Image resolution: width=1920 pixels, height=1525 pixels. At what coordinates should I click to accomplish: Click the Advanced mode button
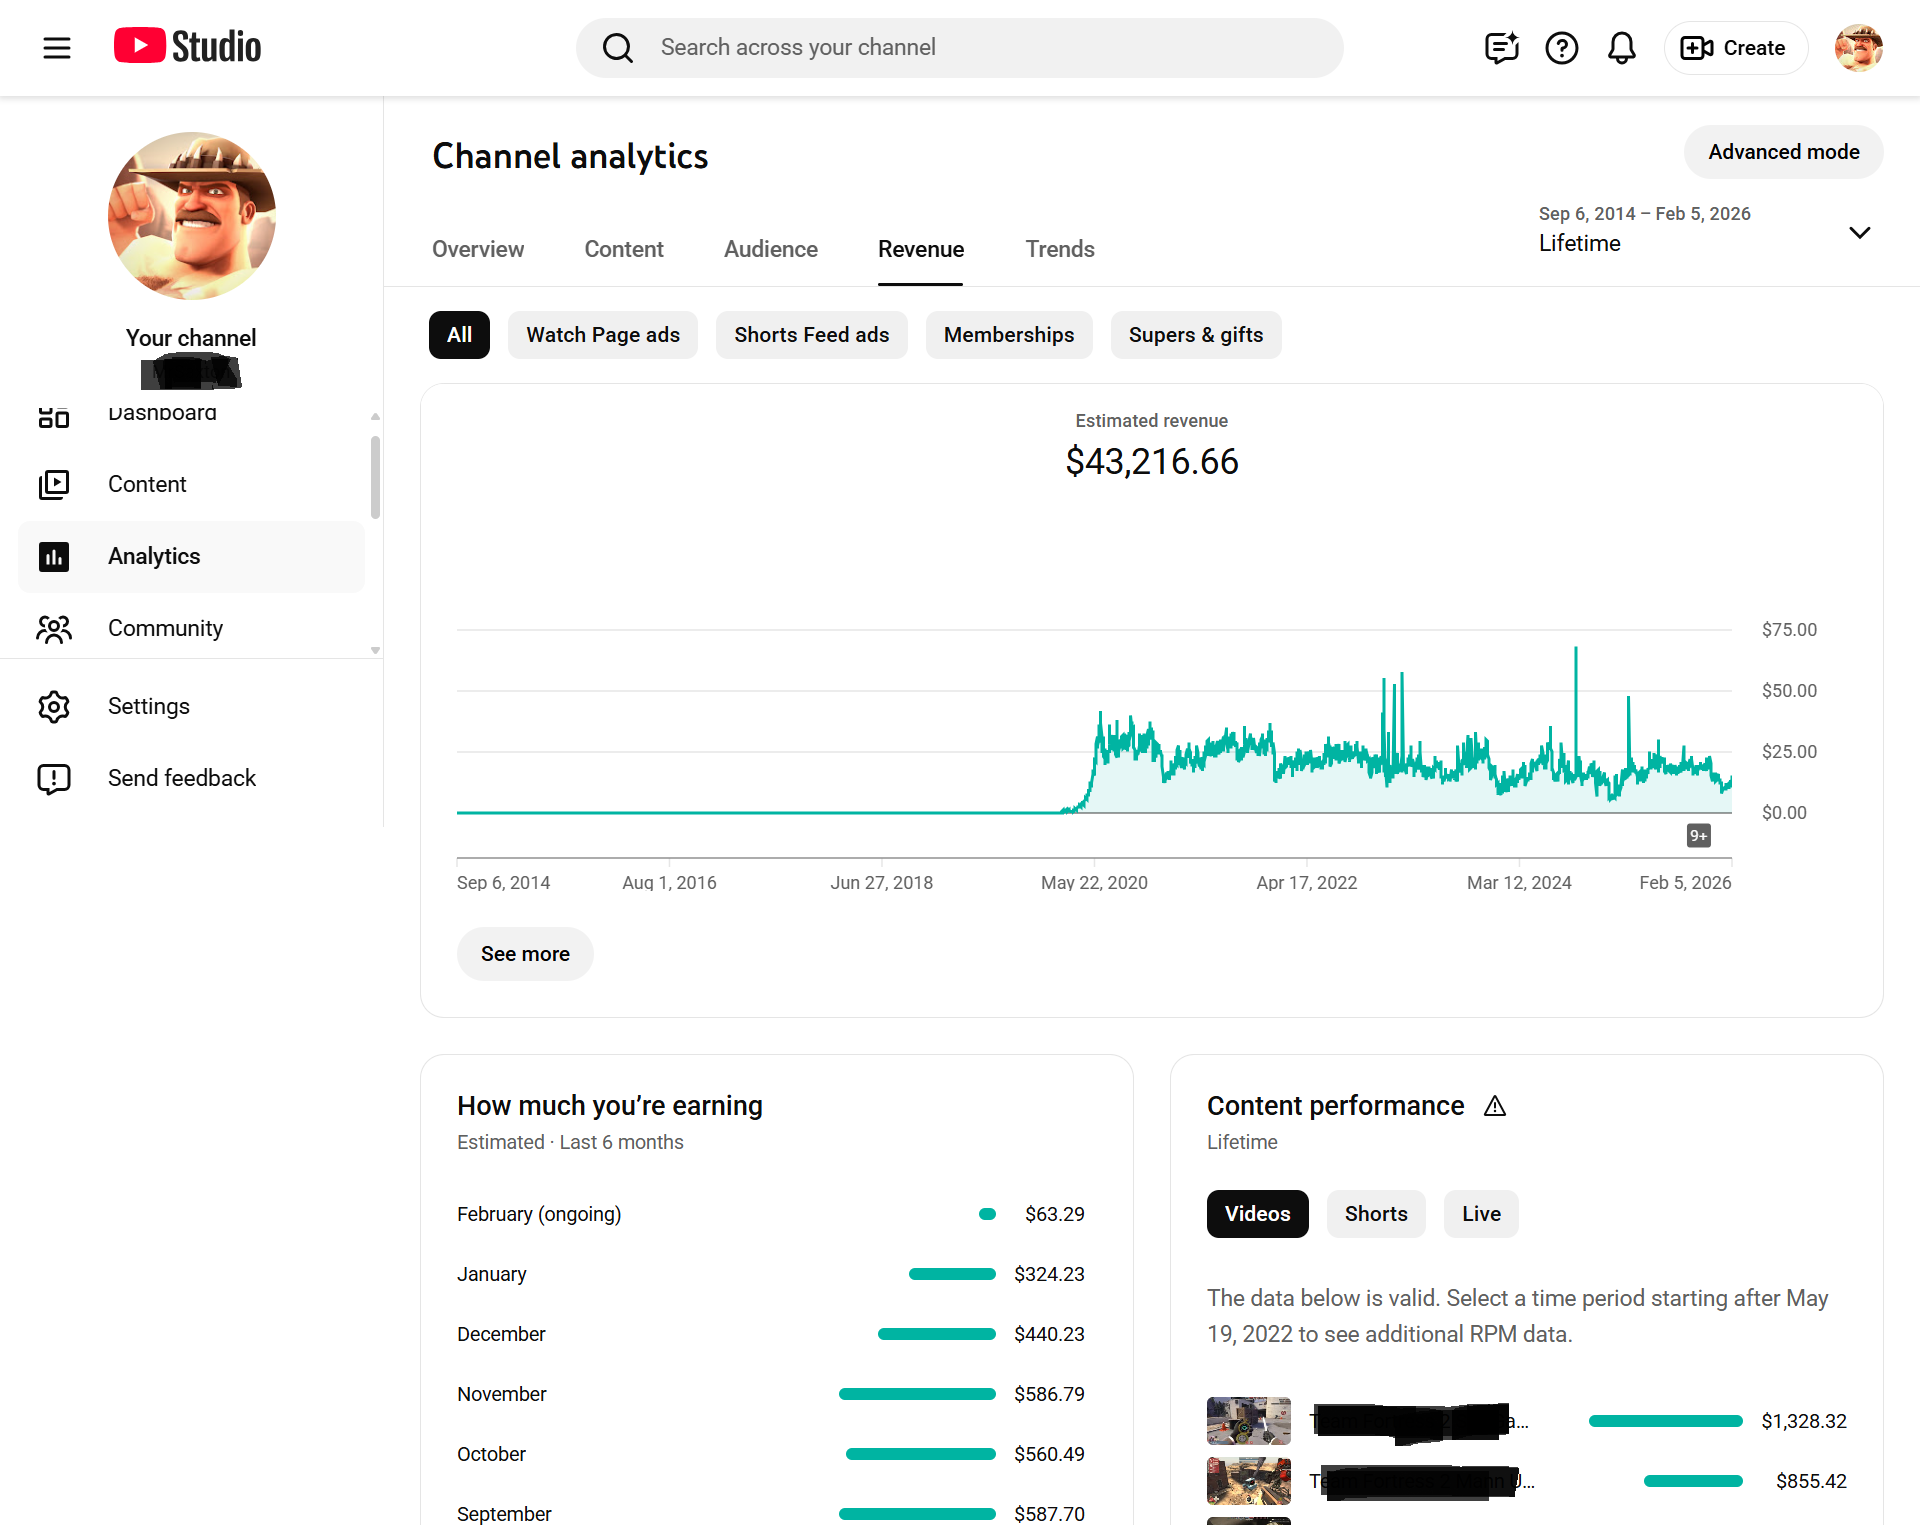click(x=1783, y=152)
